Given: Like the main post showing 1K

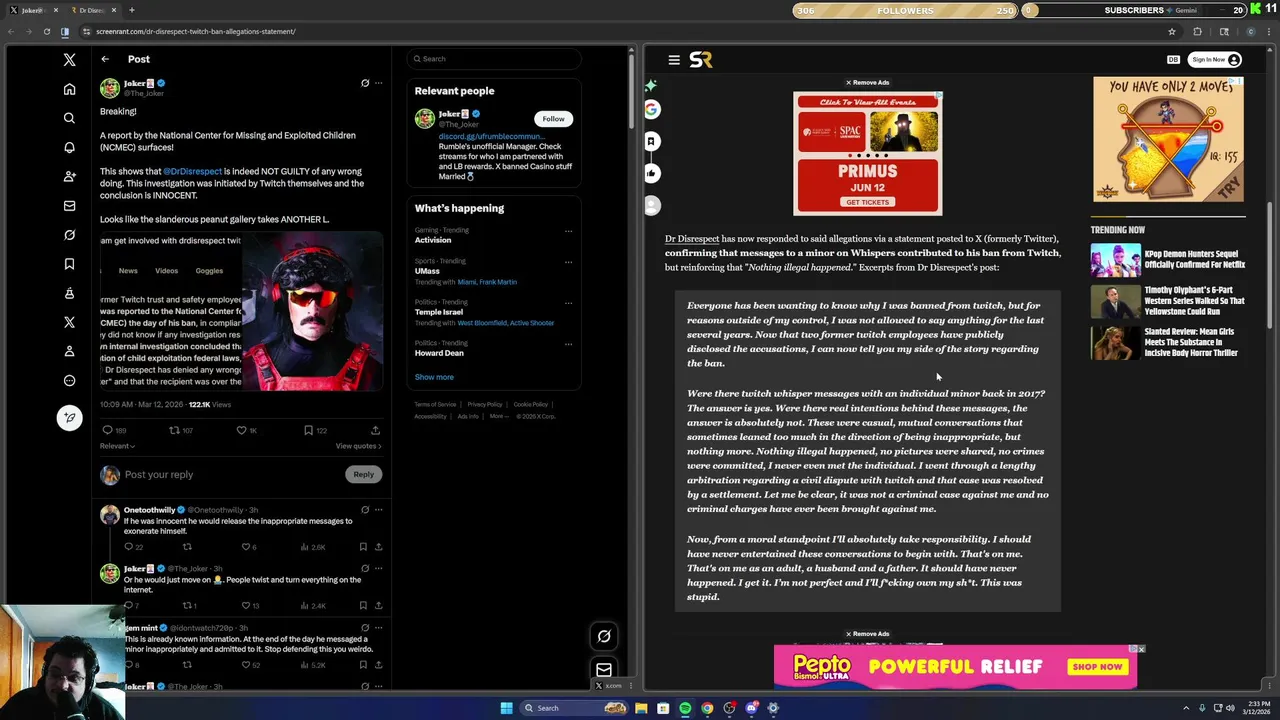Looking at the screenshot, I should click(241, 430).
